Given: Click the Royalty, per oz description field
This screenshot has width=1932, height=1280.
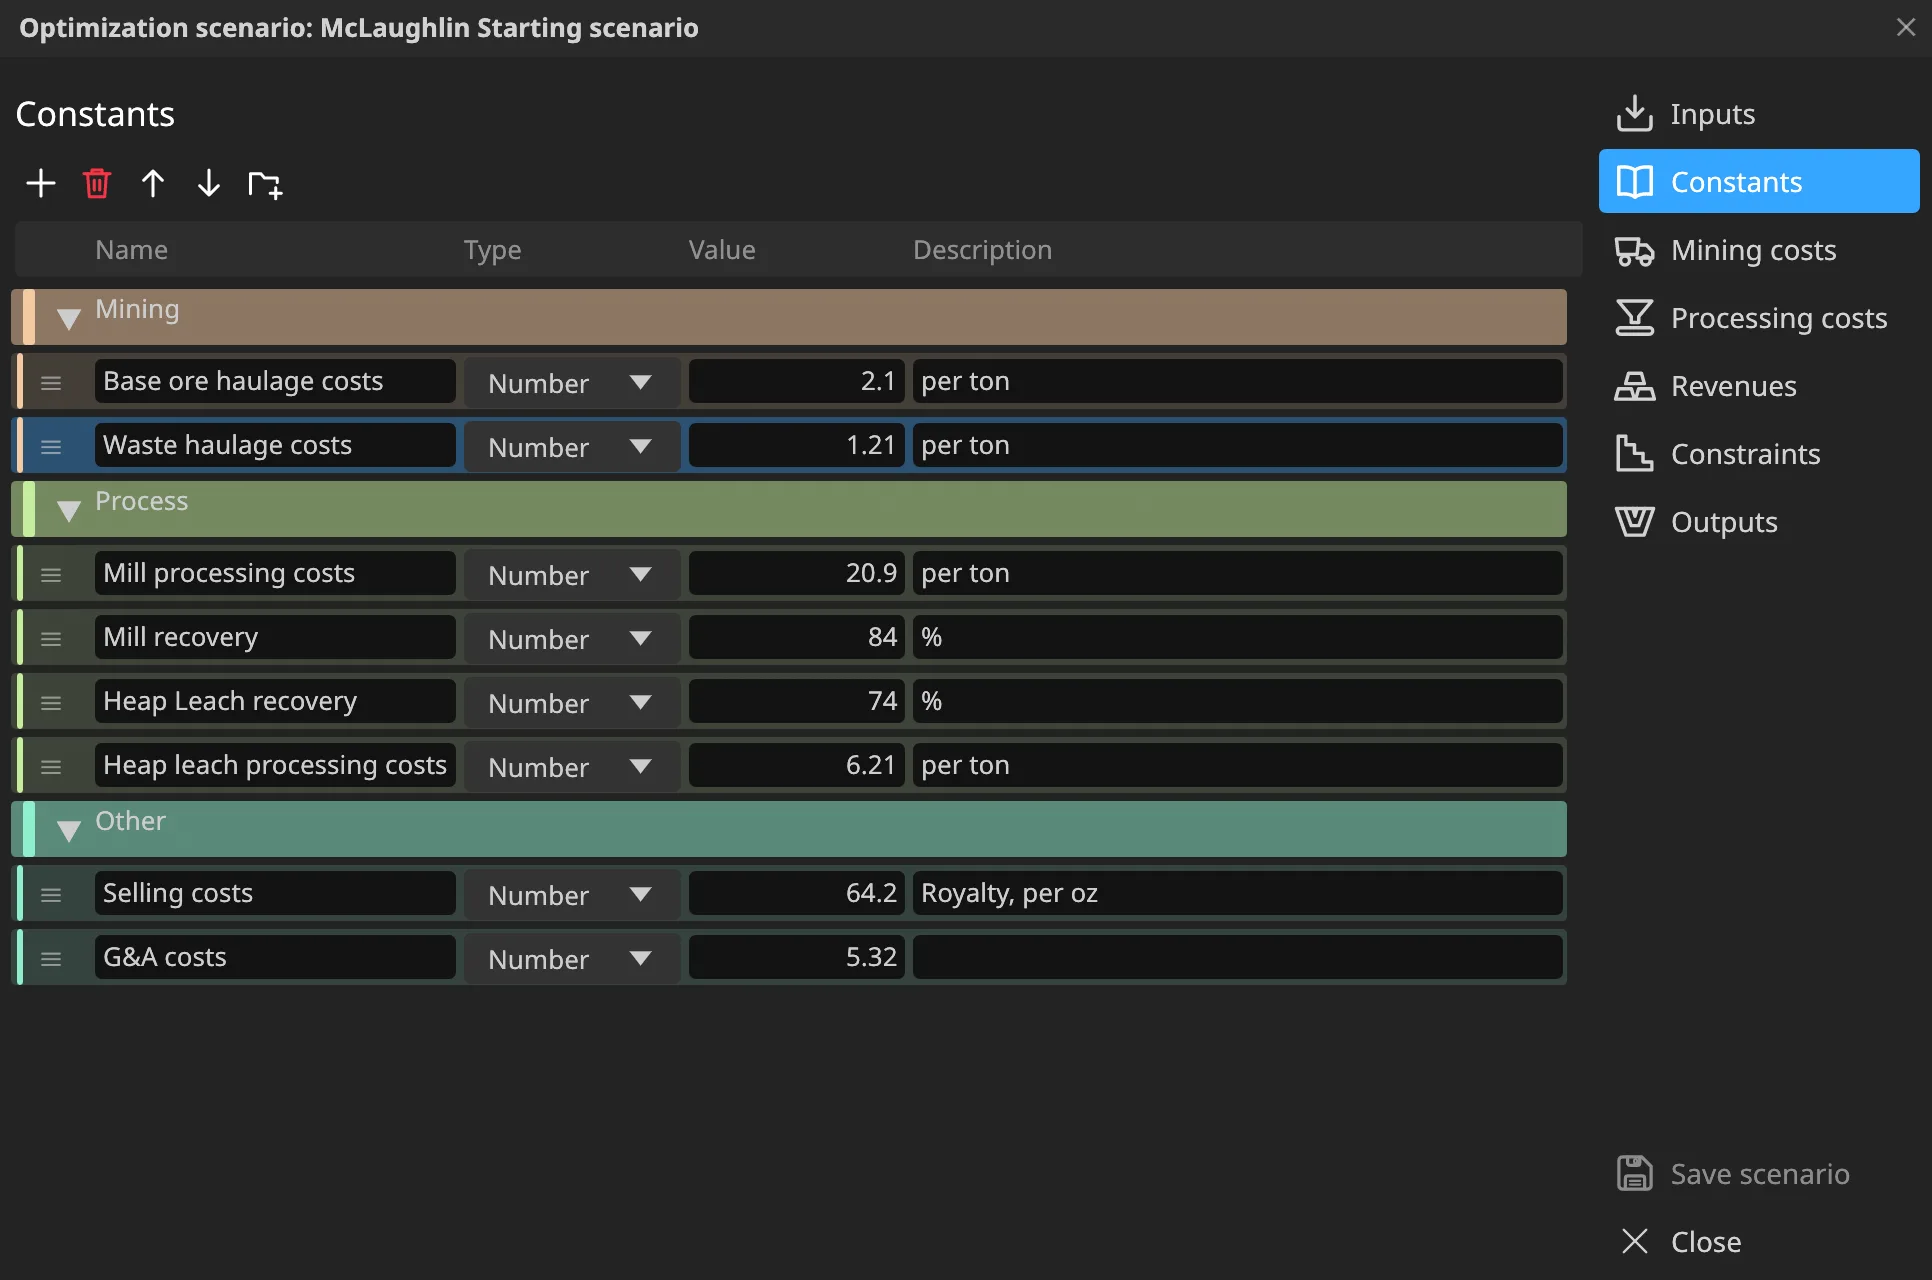Looking at the screenshot, I should 1238,893.
